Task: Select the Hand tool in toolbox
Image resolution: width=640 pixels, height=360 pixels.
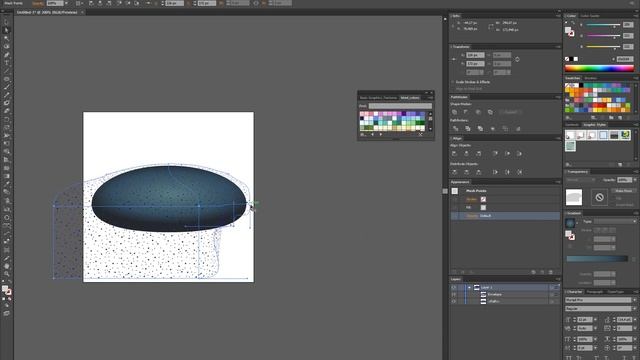Action: point(6,266)
